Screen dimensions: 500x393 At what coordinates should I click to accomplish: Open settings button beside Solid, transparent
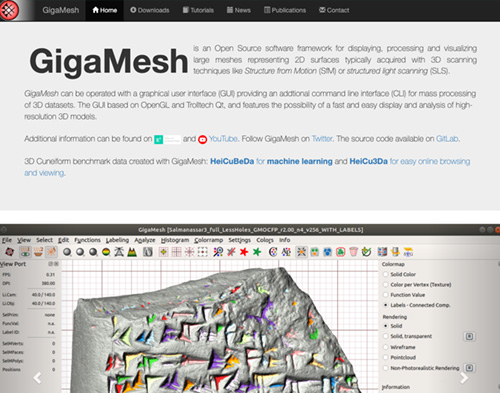469,336
